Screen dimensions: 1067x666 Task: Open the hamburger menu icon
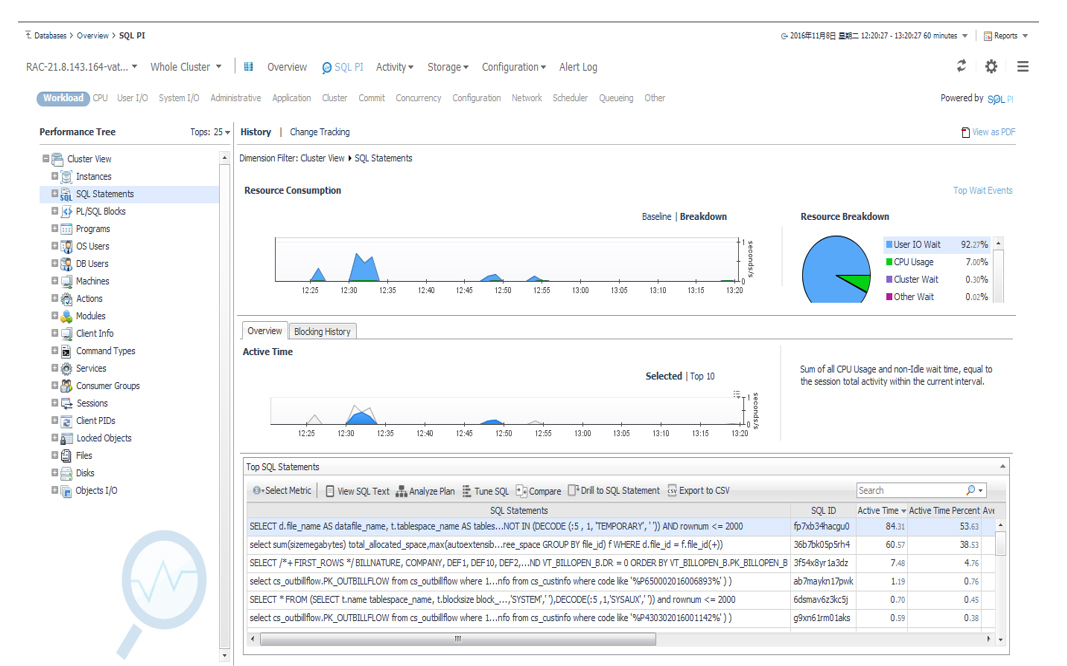click(1023, 66)
